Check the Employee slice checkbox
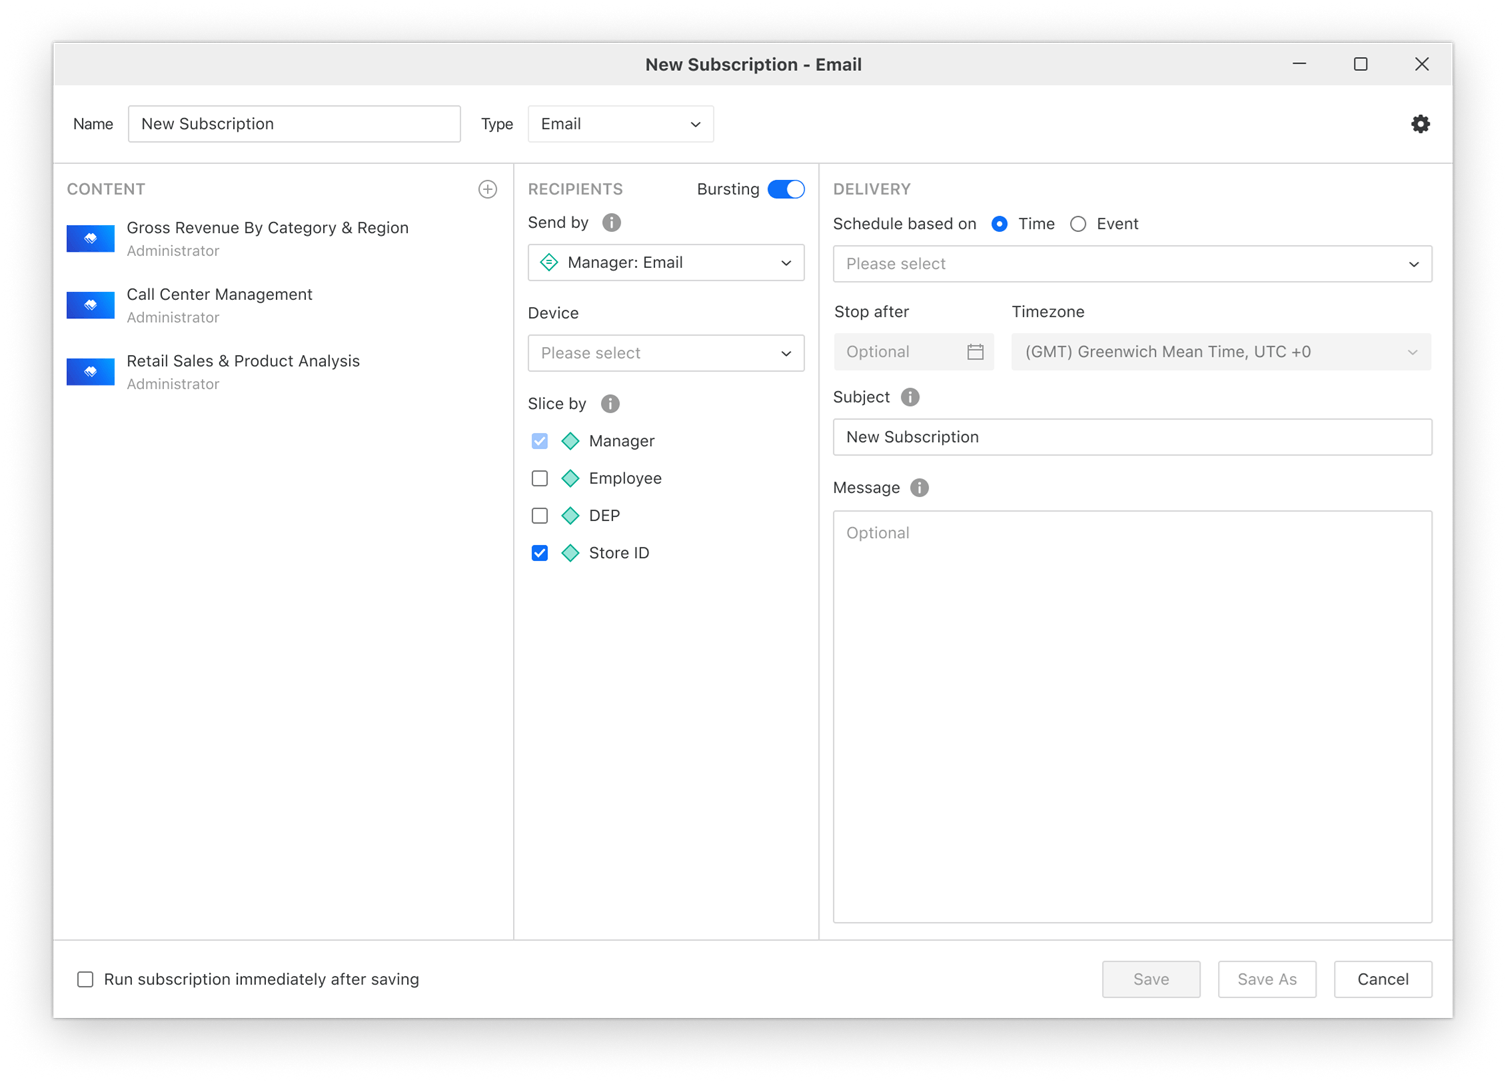1506x1082 pixels. 540,479
